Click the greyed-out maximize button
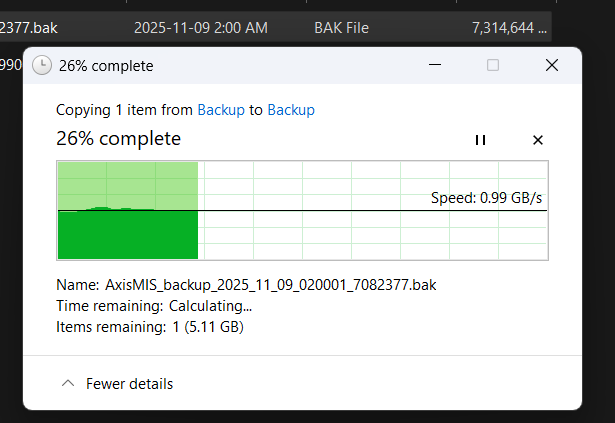615x423 pixels. click(492, 65)
